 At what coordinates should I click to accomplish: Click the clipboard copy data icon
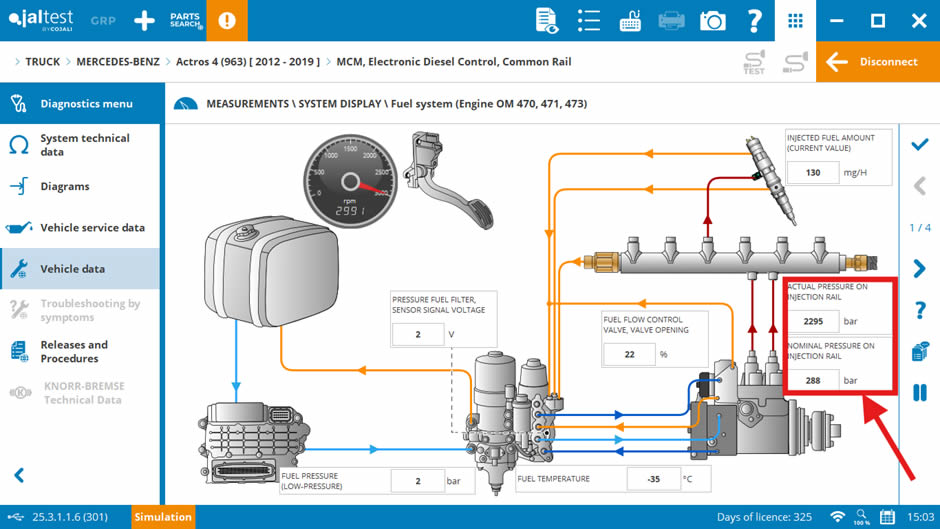(920, 351)
